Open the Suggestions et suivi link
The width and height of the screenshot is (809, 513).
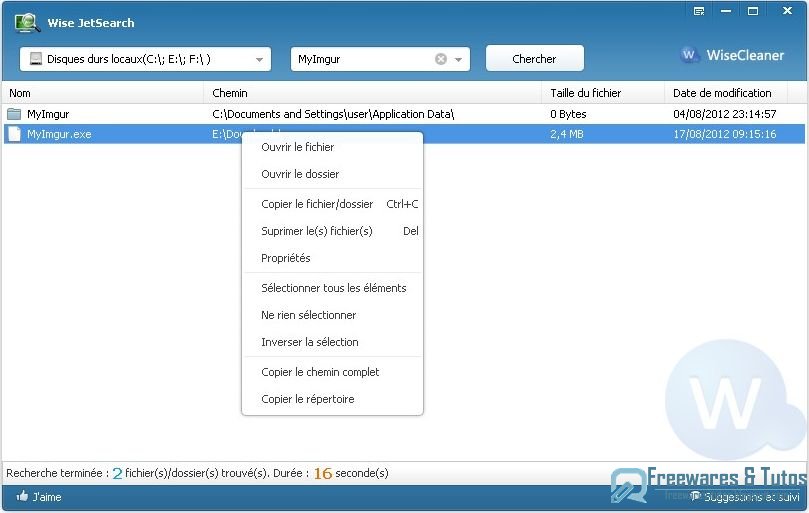tap(751, 497)
